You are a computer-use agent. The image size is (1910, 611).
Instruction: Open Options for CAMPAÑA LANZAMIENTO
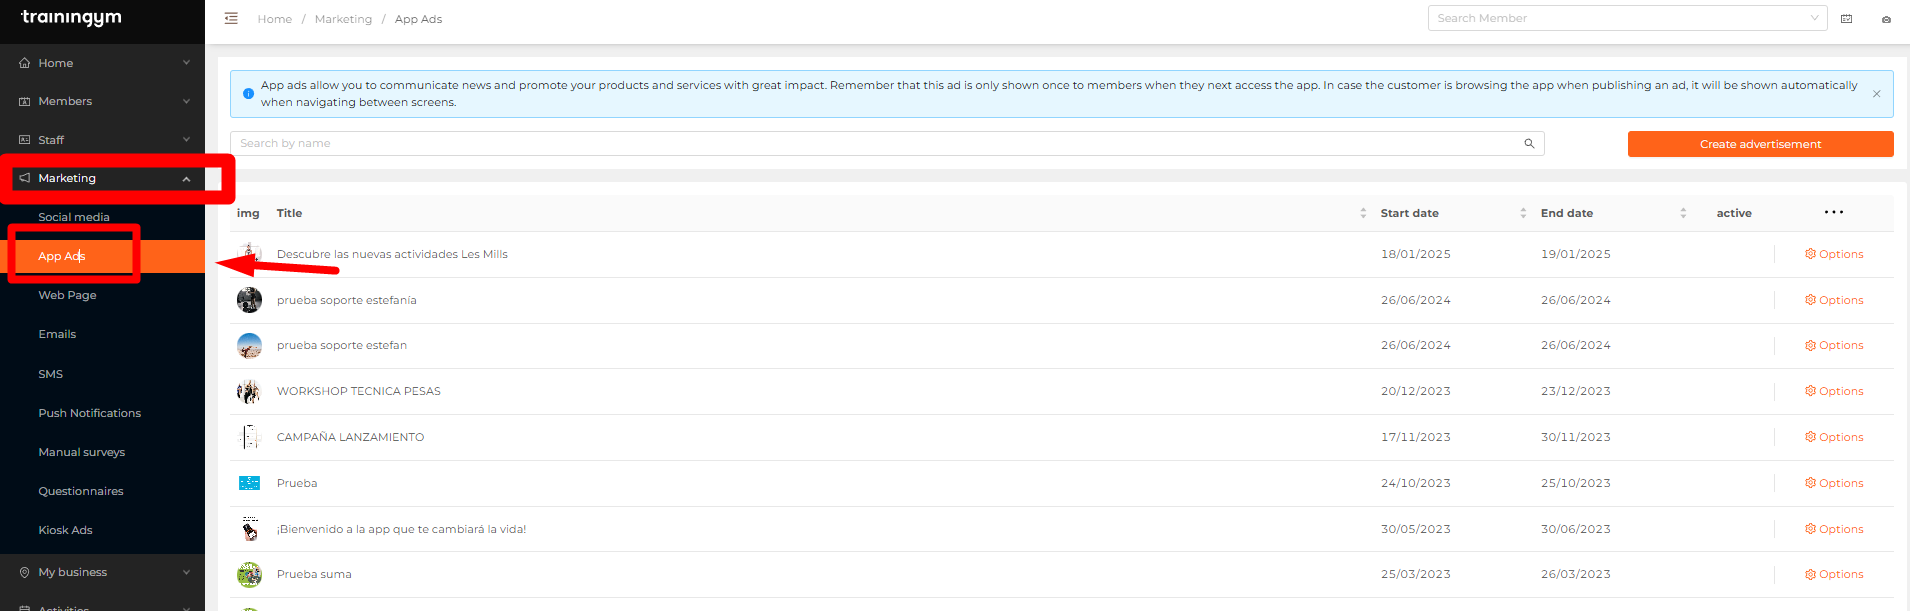[x=1834, y=437]
